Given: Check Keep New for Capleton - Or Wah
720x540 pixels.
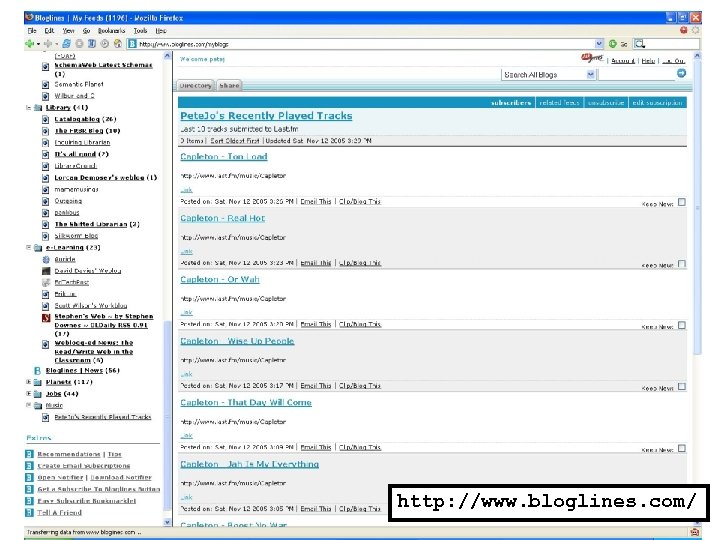Looking at the screenshot, I should pos(682,325).
